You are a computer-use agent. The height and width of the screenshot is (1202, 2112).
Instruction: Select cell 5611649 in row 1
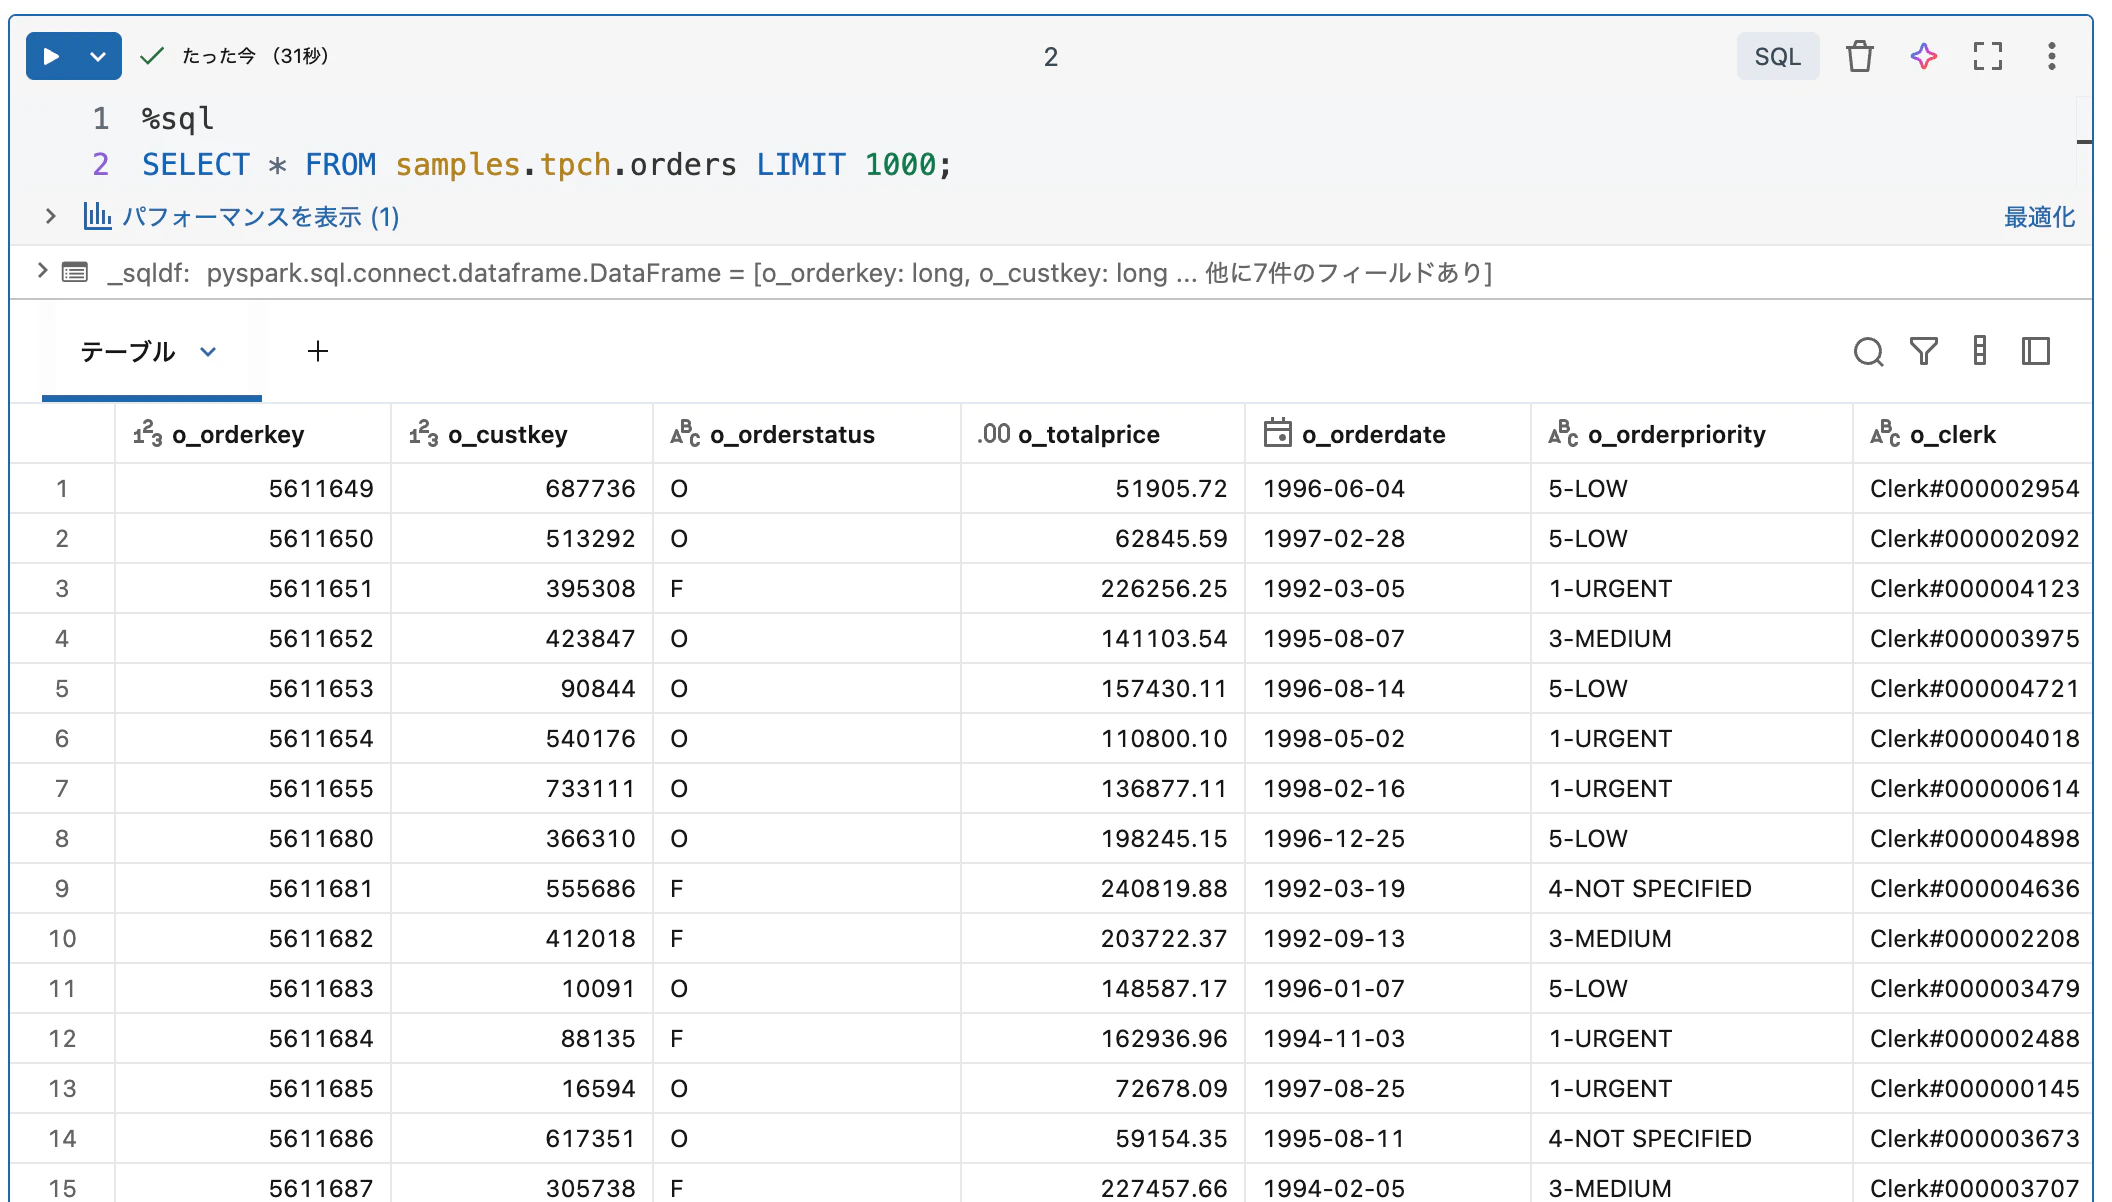[x=252, y=489]
